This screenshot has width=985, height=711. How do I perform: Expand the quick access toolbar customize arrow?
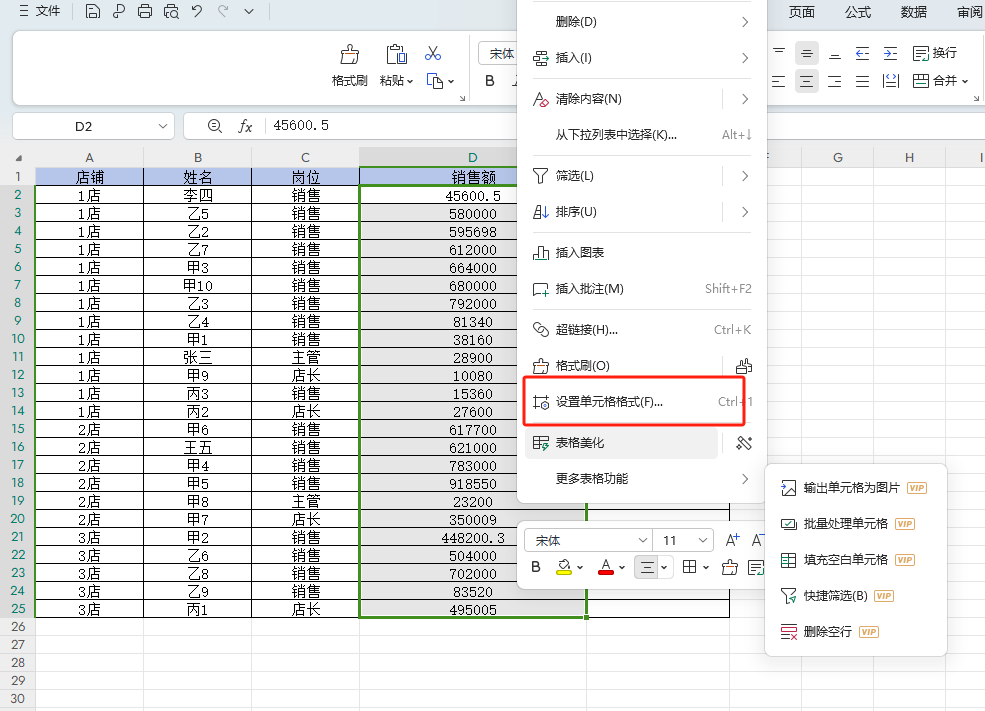249,11
